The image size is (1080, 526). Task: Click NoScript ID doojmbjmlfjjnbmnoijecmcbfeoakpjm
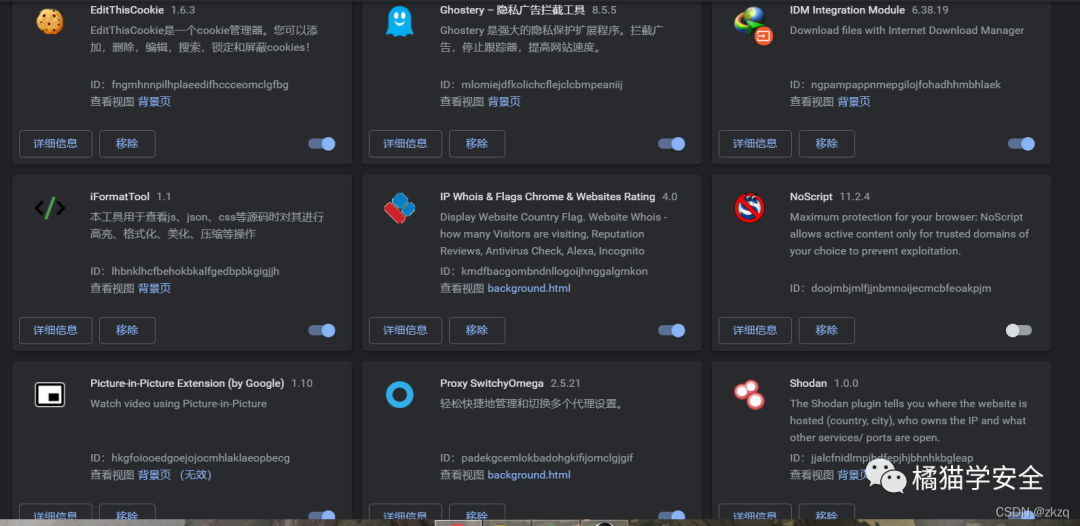pos(901,288)
